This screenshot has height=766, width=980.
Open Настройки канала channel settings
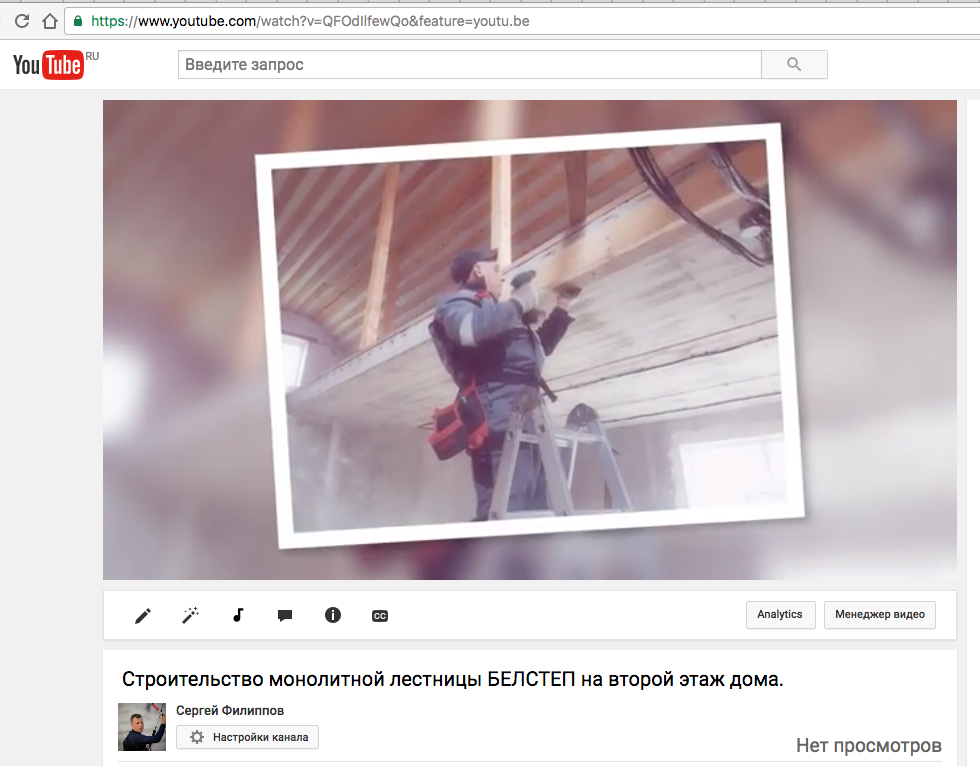[248, 737]
